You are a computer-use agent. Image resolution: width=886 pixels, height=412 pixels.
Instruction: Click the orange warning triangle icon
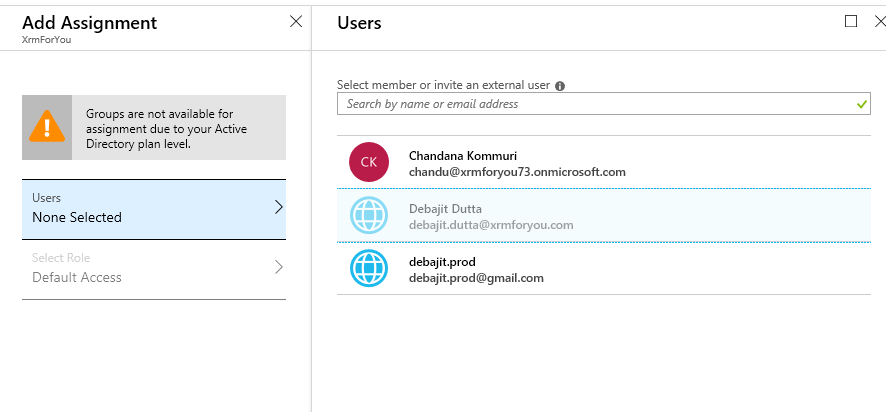click(46, 128)
